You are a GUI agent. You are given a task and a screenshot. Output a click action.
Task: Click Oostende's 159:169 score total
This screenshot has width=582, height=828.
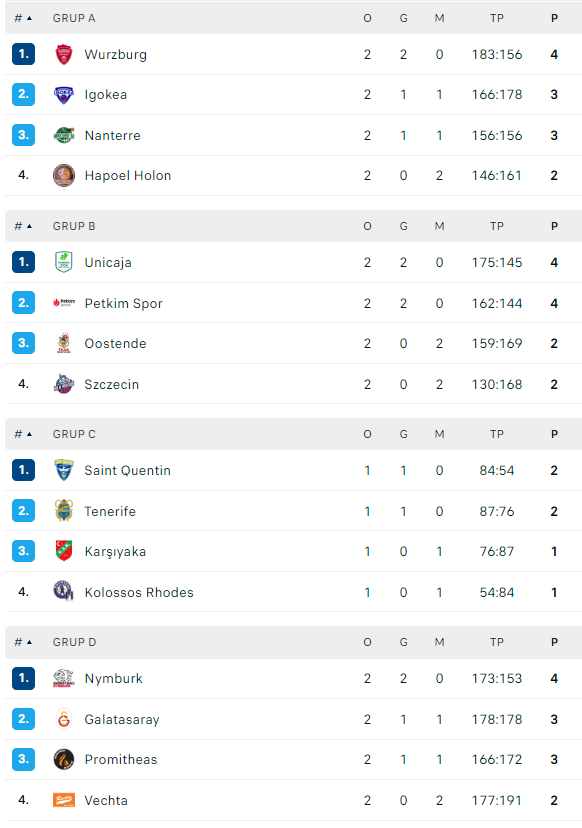(496, 343)
